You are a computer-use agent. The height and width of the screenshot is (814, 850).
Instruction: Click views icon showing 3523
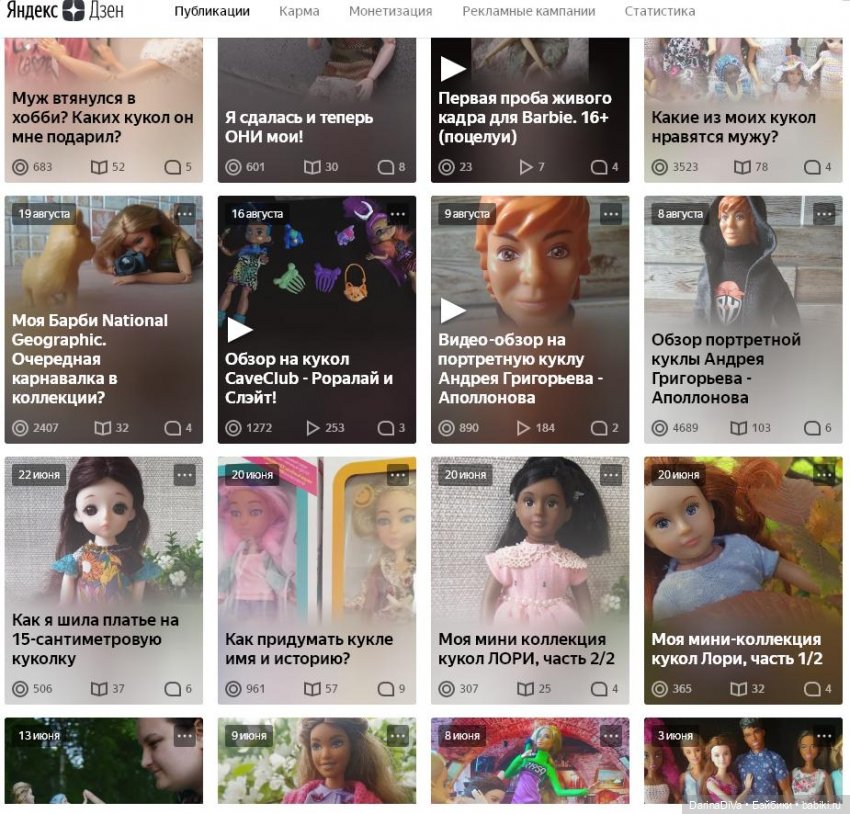pyautogui.click(x=659, y=167)
